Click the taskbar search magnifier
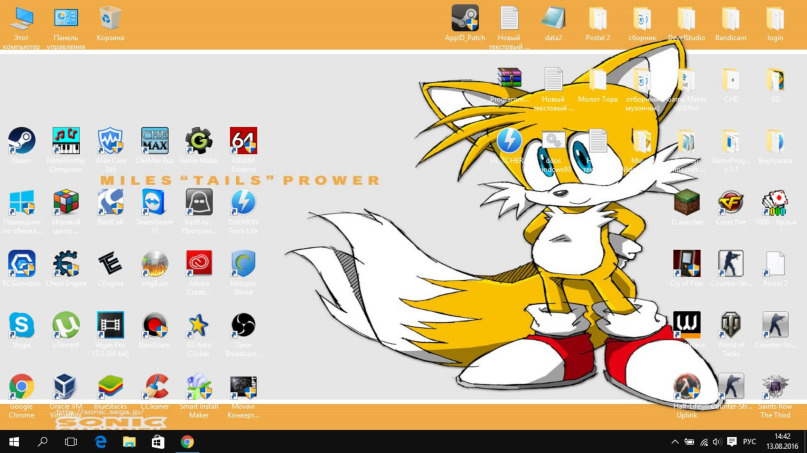 click(x=43, y=441)
